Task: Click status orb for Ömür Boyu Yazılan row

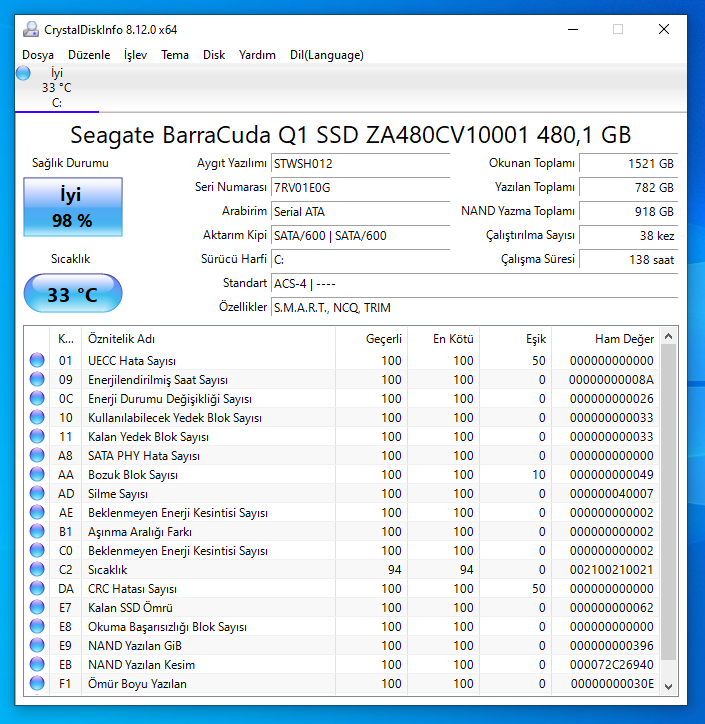Action: (x=37, y=683)
